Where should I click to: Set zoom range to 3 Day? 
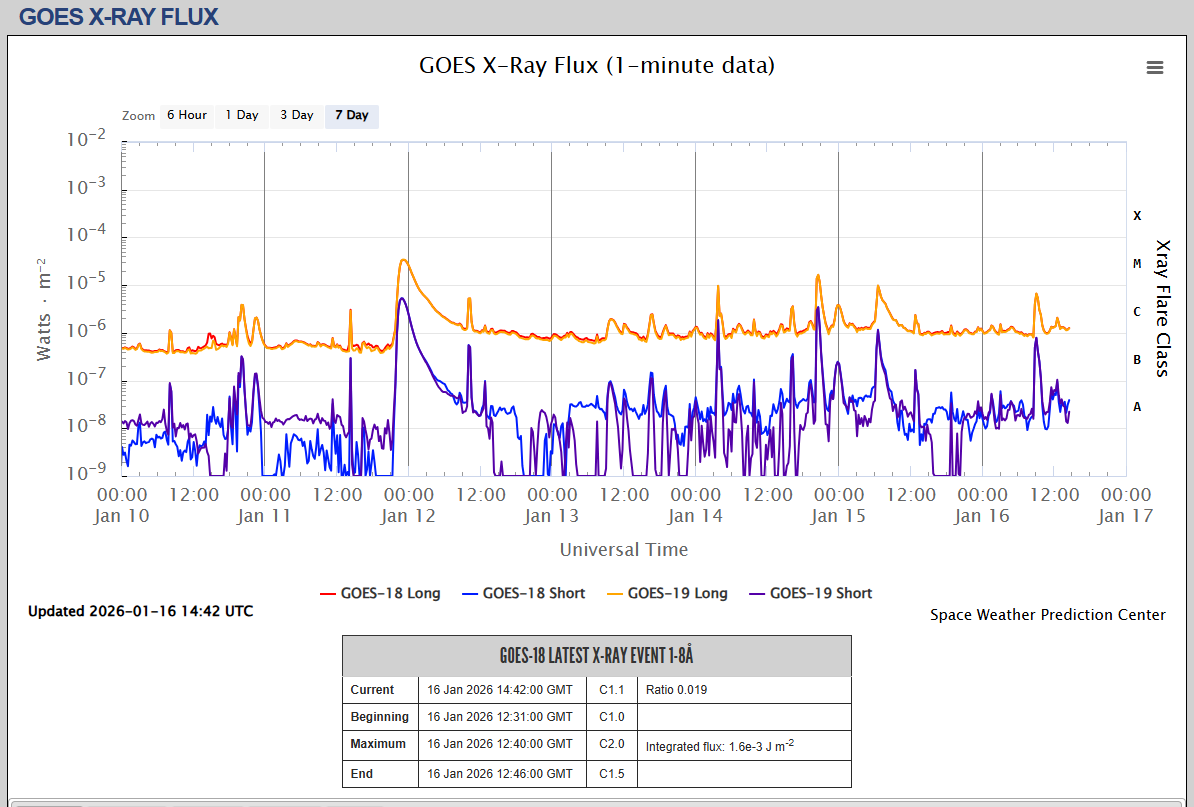296,116
